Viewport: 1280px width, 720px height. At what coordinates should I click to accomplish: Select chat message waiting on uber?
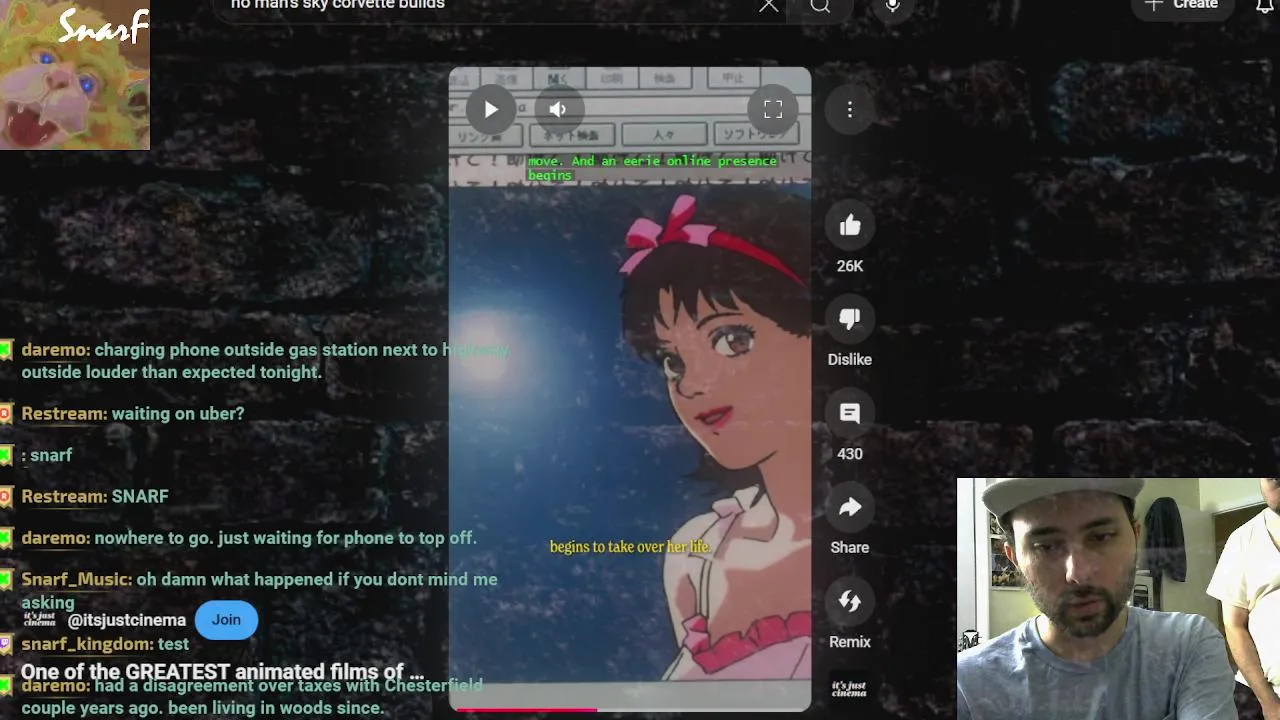point(132,413)
